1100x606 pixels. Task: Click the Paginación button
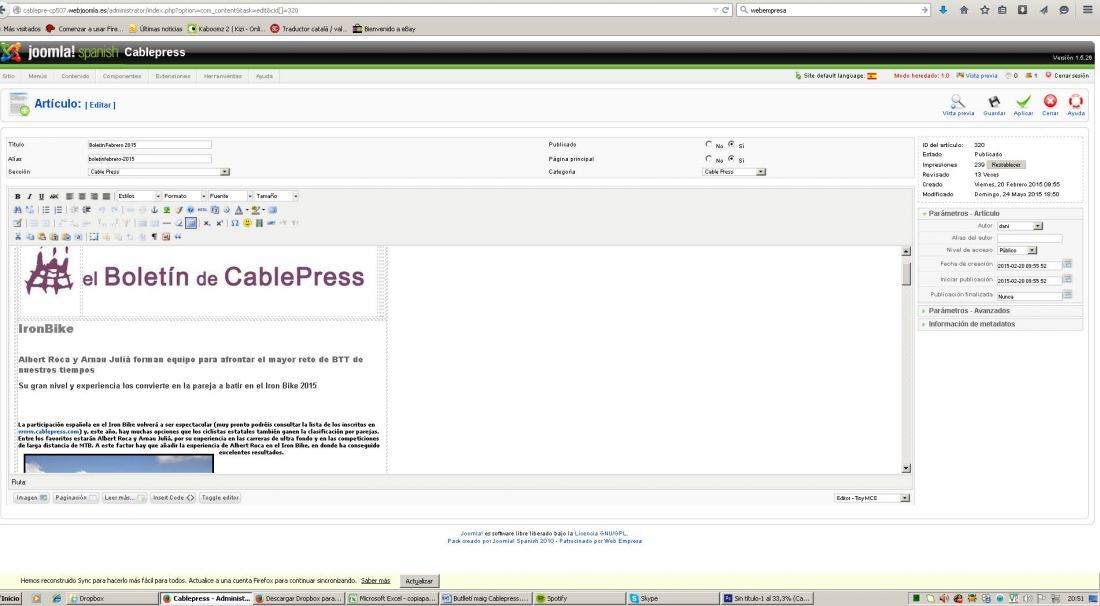point(76,498)
